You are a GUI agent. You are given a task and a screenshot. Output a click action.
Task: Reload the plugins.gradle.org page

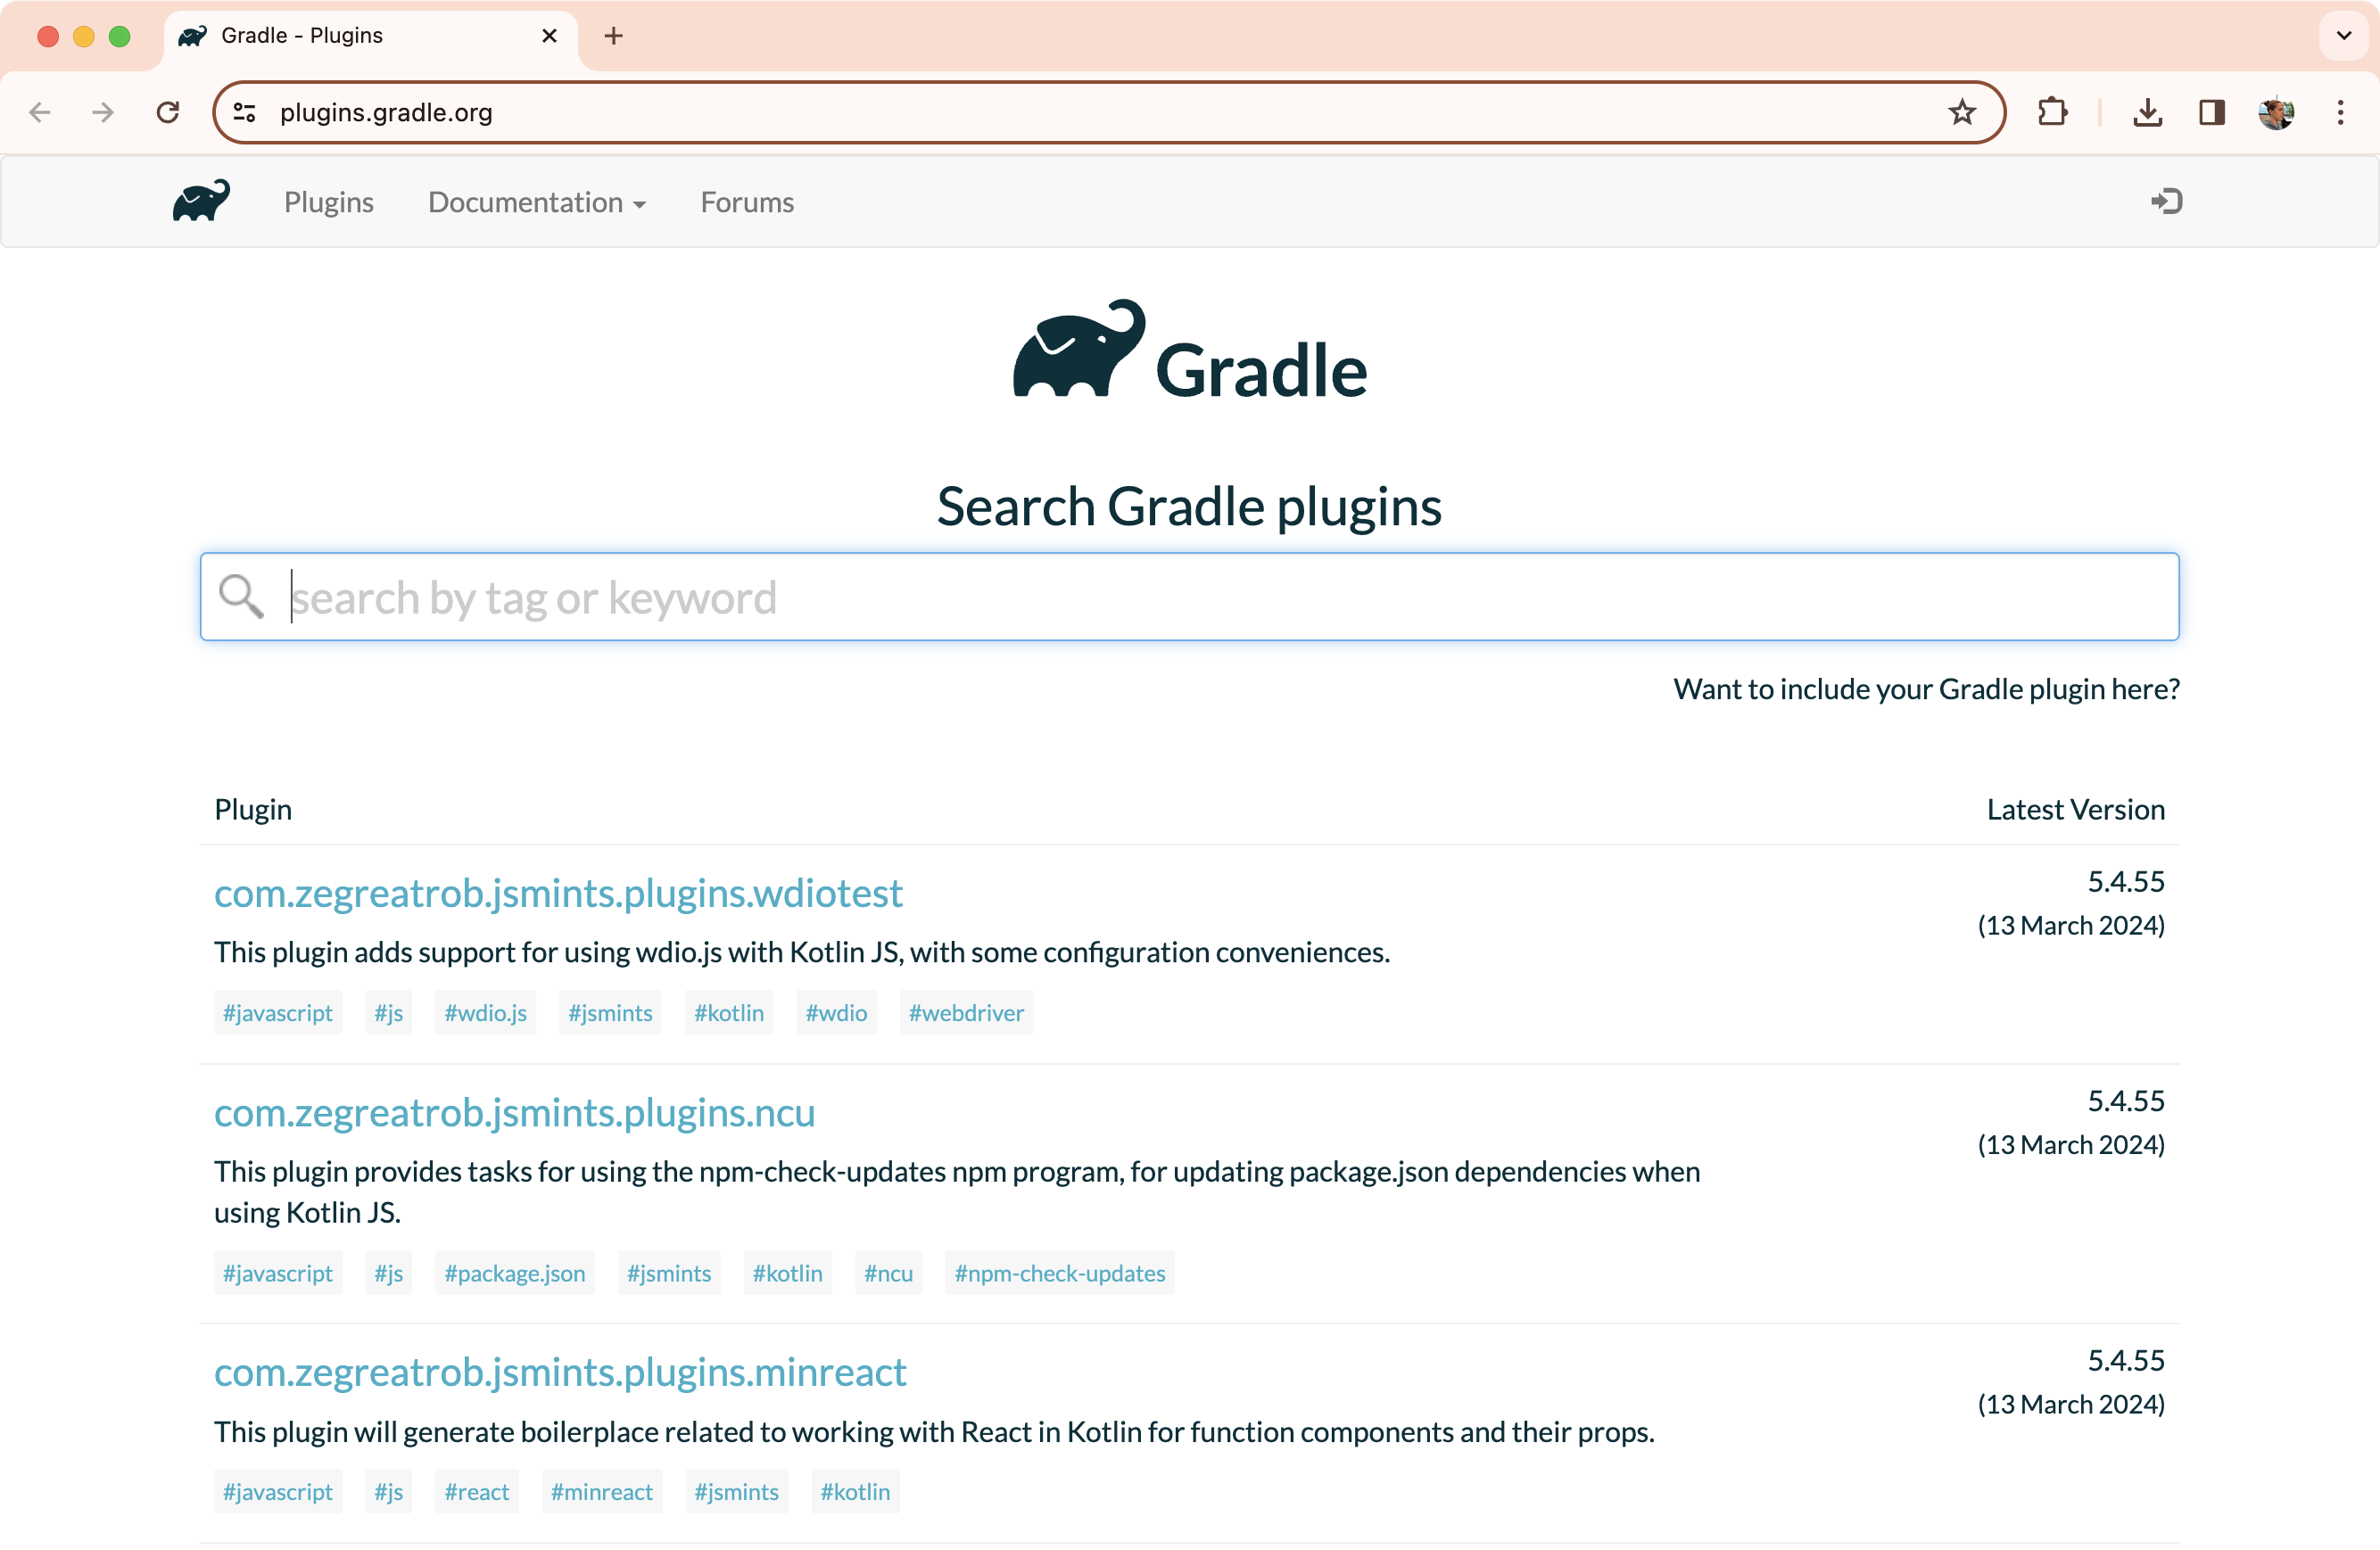168,112
